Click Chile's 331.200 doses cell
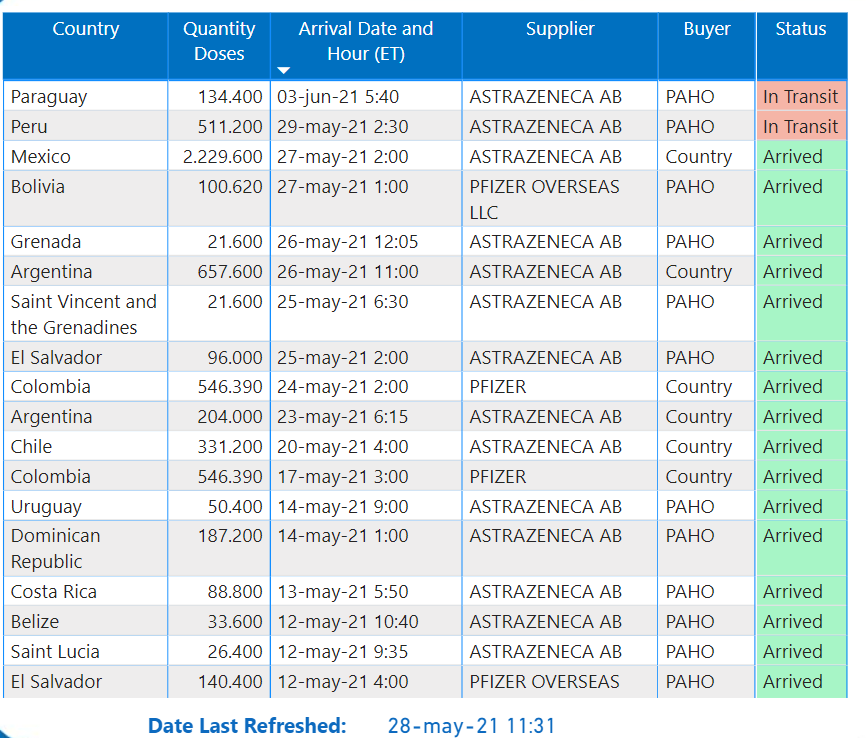 click(x=230, y=447)
